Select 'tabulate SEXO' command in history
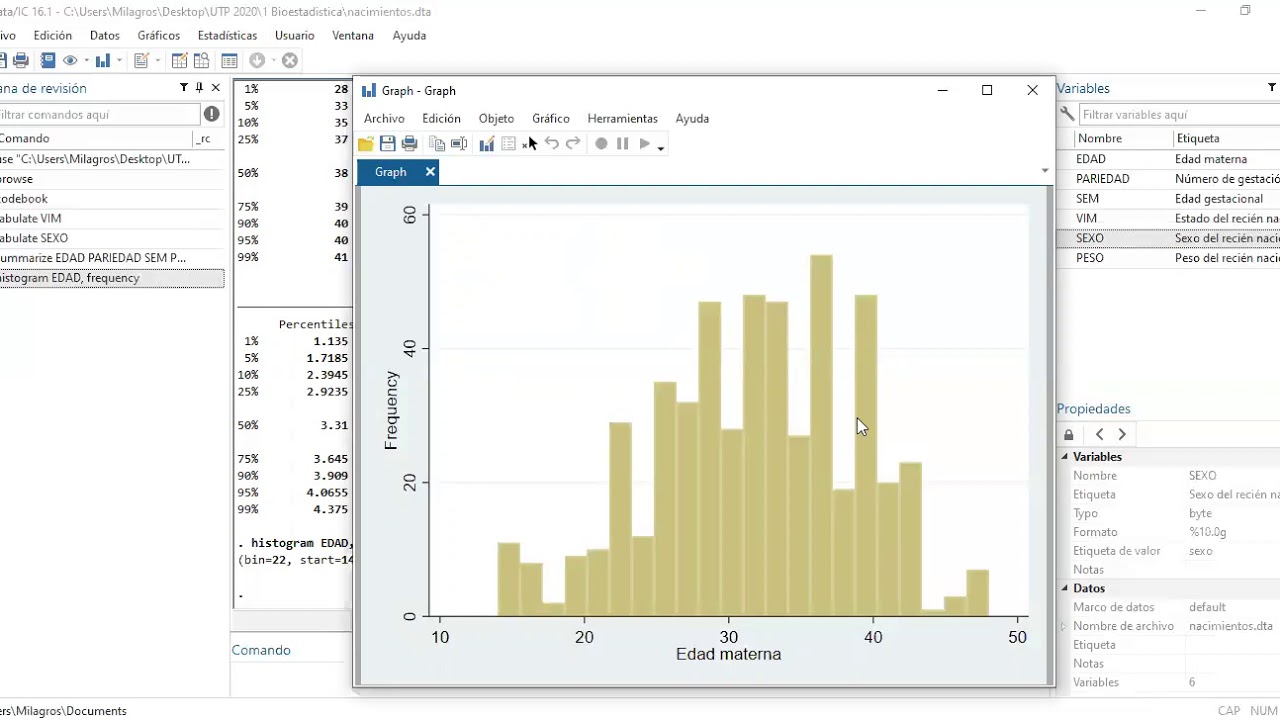The height and width of the screenshot is (720, 1280). (x=112, y=238)
